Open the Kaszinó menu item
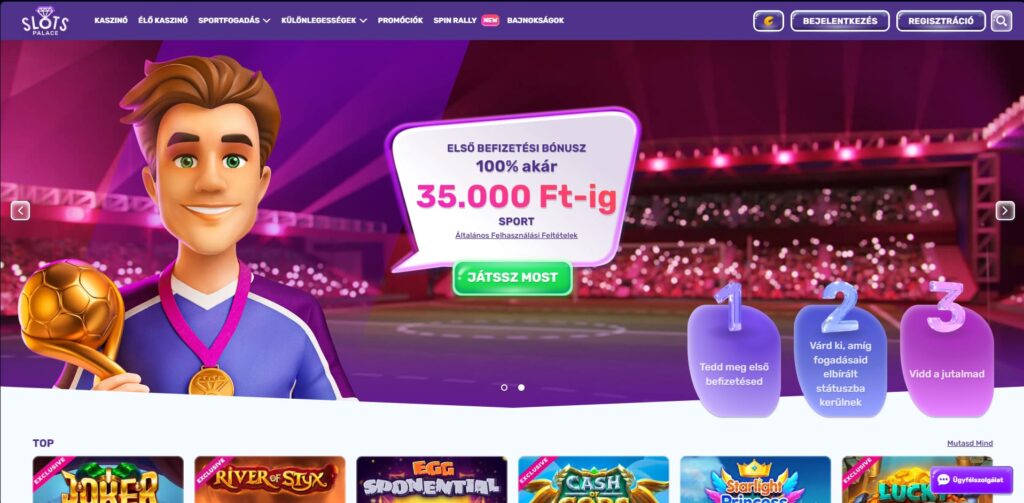Screen dimensions: 1024x503 (x=111, y=20)
